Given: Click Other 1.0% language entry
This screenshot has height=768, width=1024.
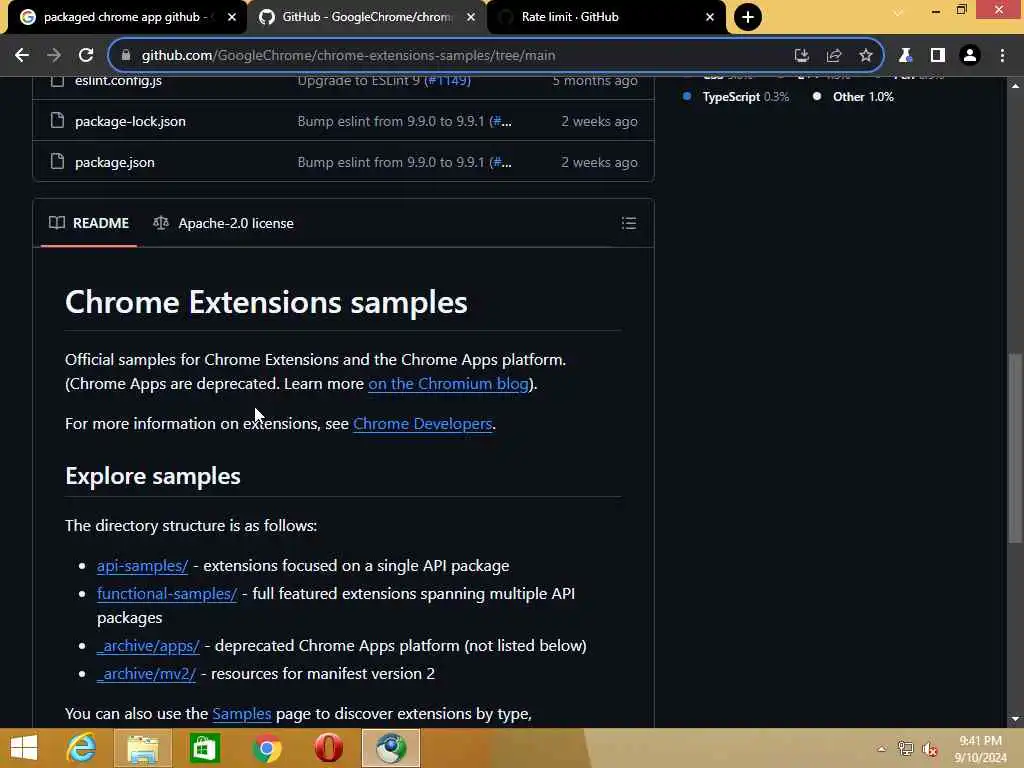Looking at the screenshot, I should click(x=854, y=97).
